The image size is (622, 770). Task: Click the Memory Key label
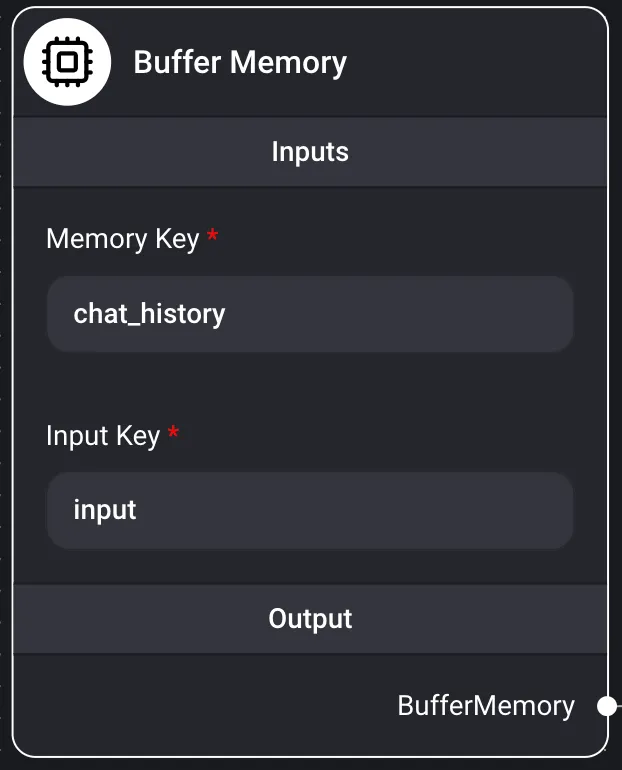click(122, 239)
